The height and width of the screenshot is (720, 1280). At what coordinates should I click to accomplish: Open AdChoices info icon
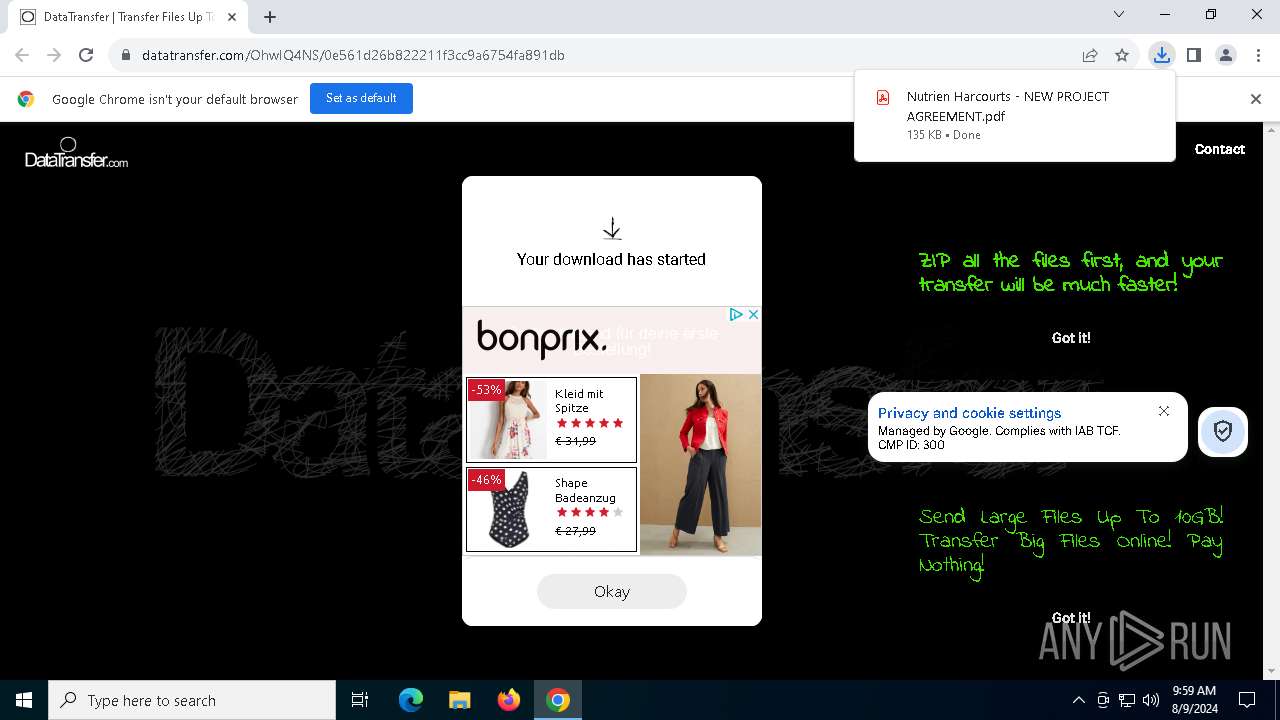735,314
